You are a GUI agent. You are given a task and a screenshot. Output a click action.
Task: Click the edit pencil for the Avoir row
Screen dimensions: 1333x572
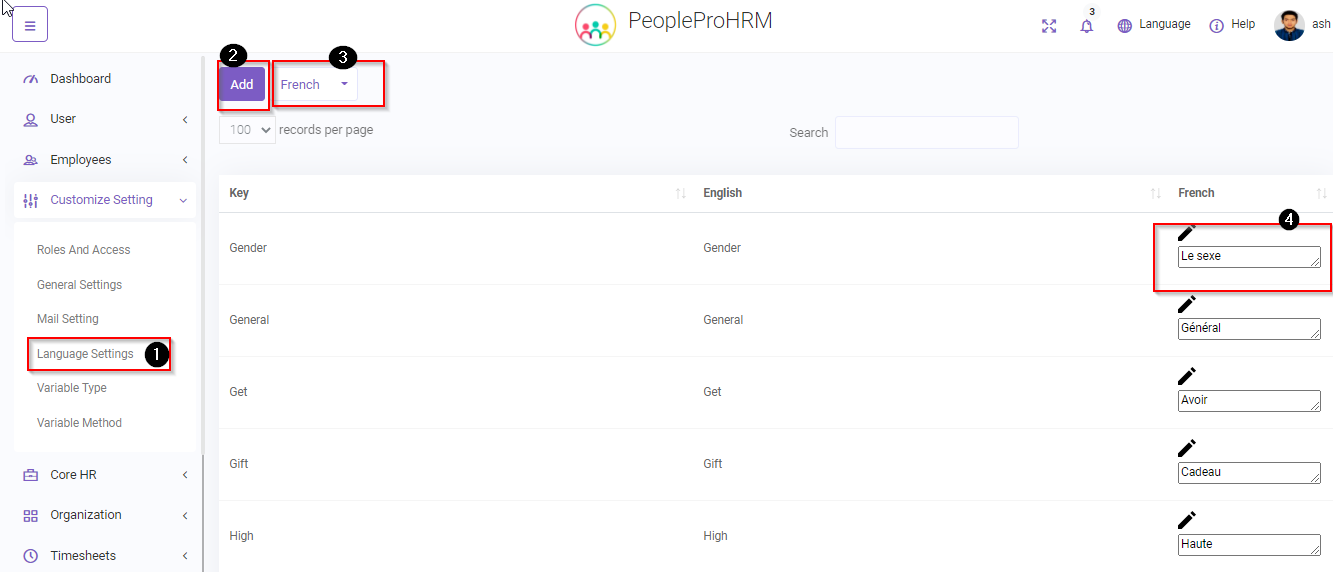click(x=1187, y=376)
